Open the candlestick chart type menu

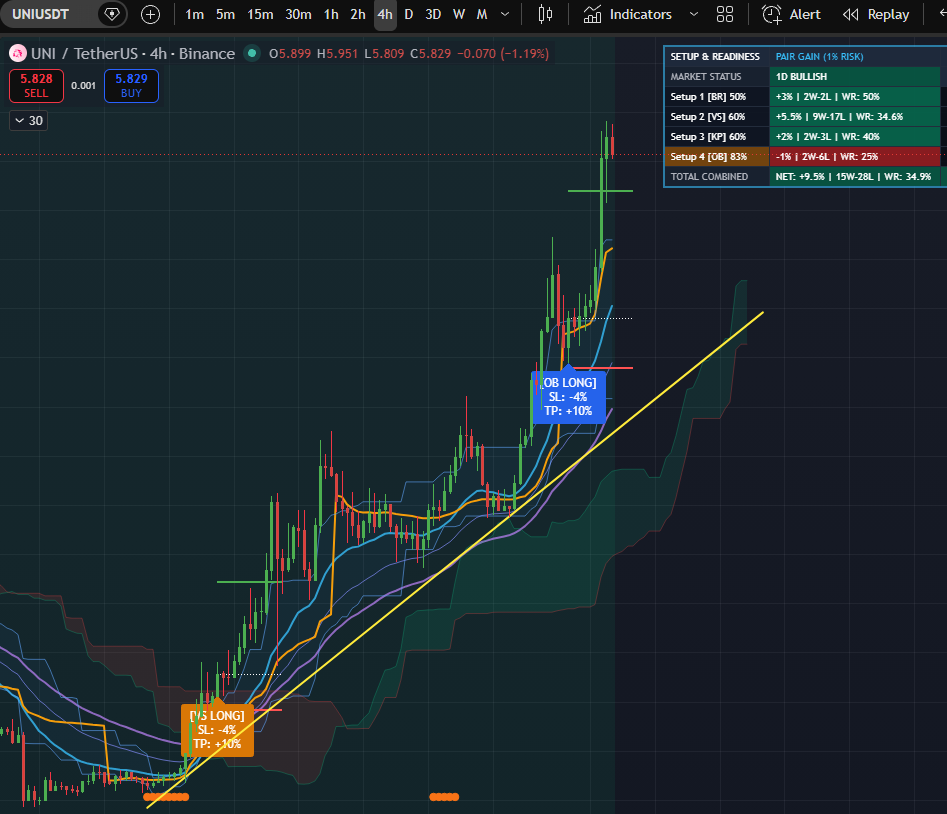(545, 14)
